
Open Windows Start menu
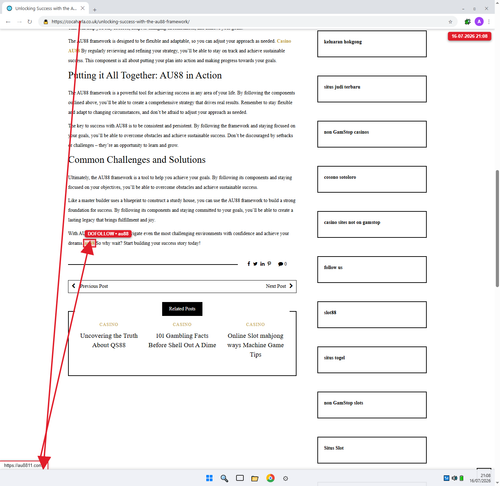(x=209, y=478)
